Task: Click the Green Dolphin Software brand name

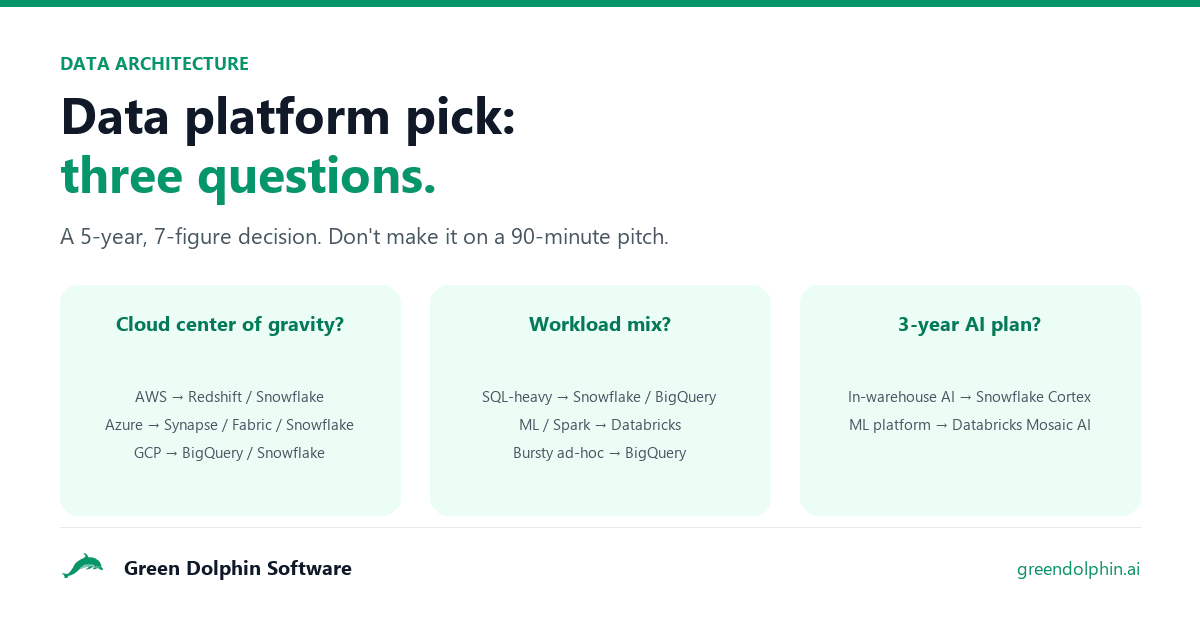Action: [238, 568]
